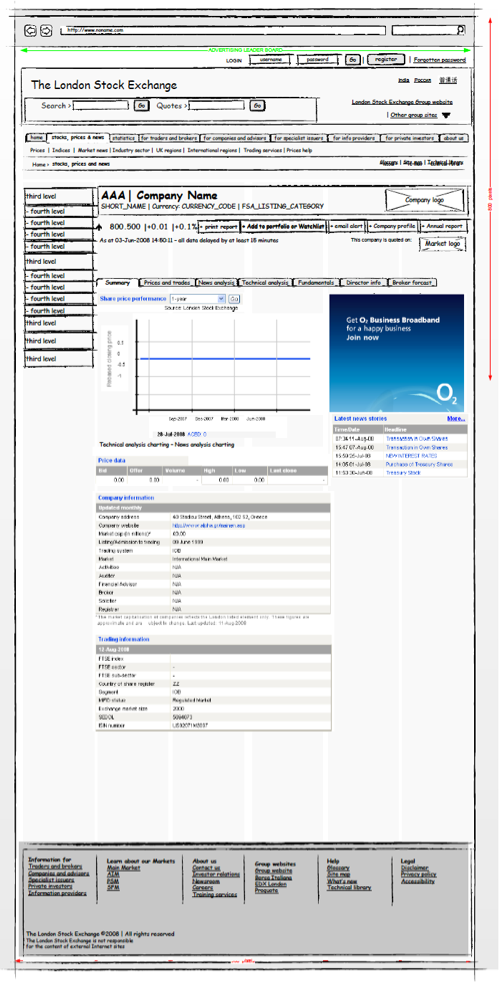Viewport: 500px width, 982px height.
Task: Switch to the Fundamentals tab
Action: click(x=316, y=283)
